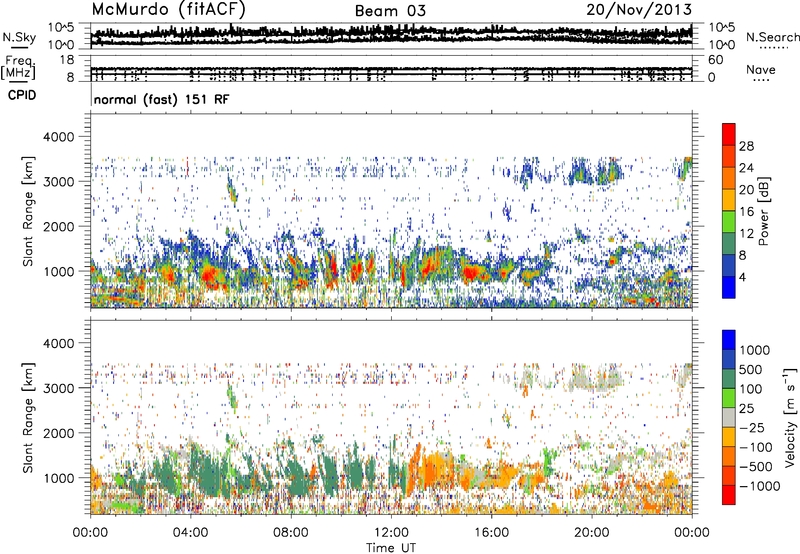Screen dimensions: 800x554
Task: Click the 4 label on Power colorbar
Action: [742, 277]
